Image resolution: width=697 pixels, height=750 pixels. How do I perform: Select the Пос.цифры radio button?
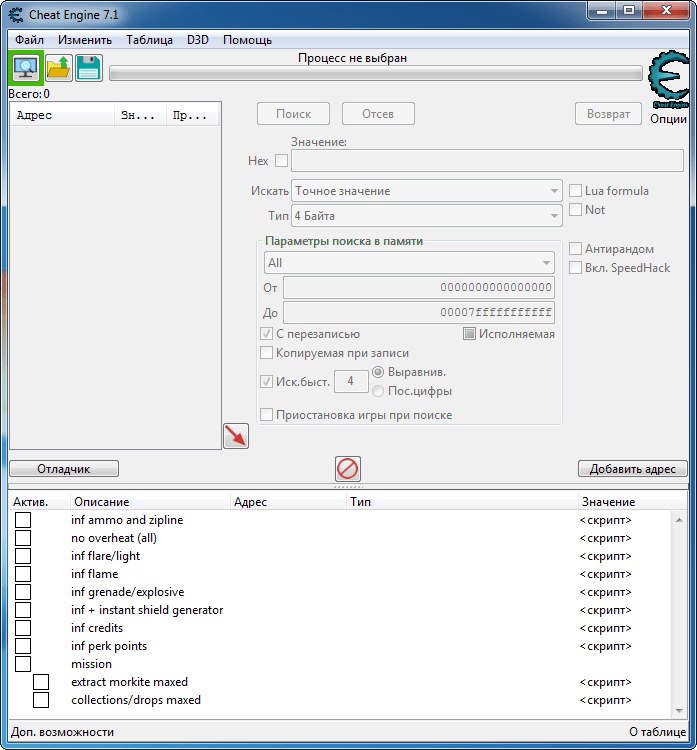378,391
